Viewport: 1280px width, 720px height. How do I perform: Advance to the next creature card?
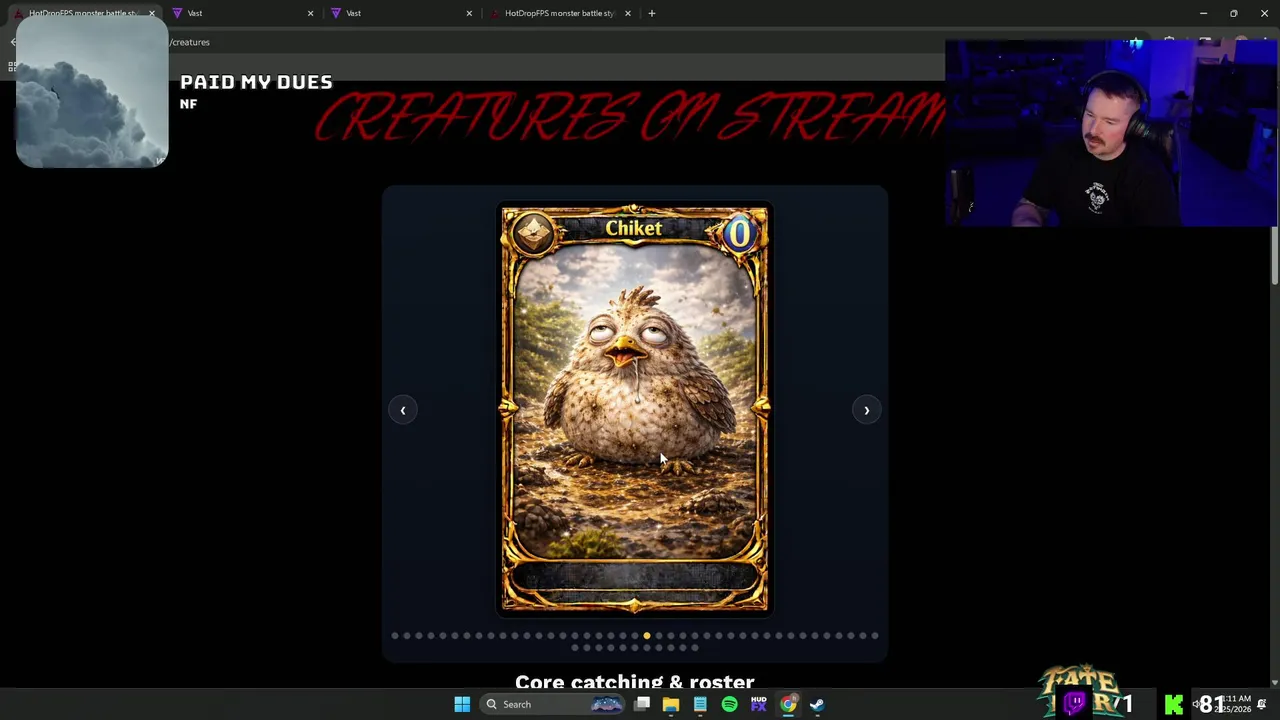866,410
